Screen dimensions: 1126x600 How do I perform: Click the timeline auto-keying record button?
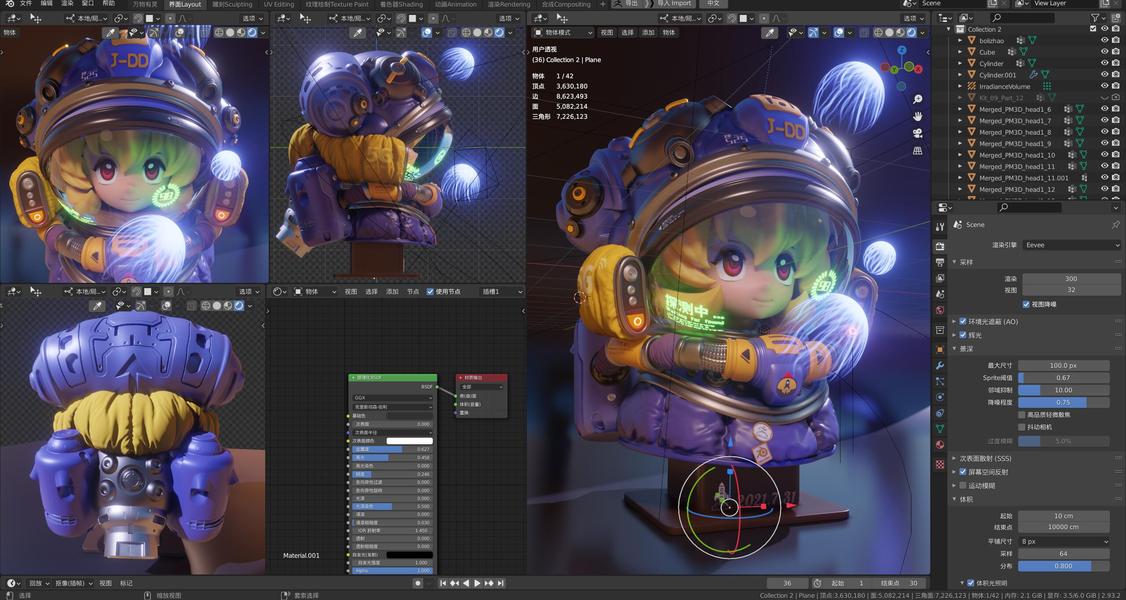[417, 583]
